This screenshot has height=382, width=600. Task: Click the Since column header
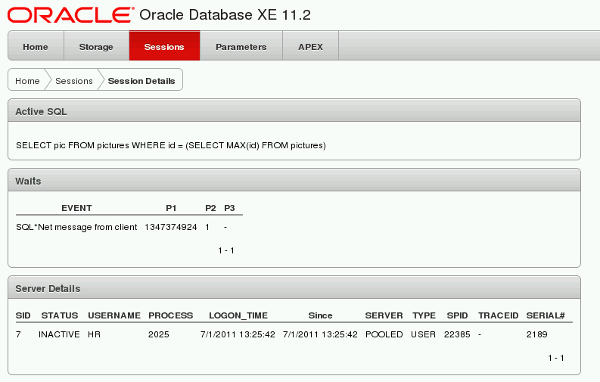320,315
